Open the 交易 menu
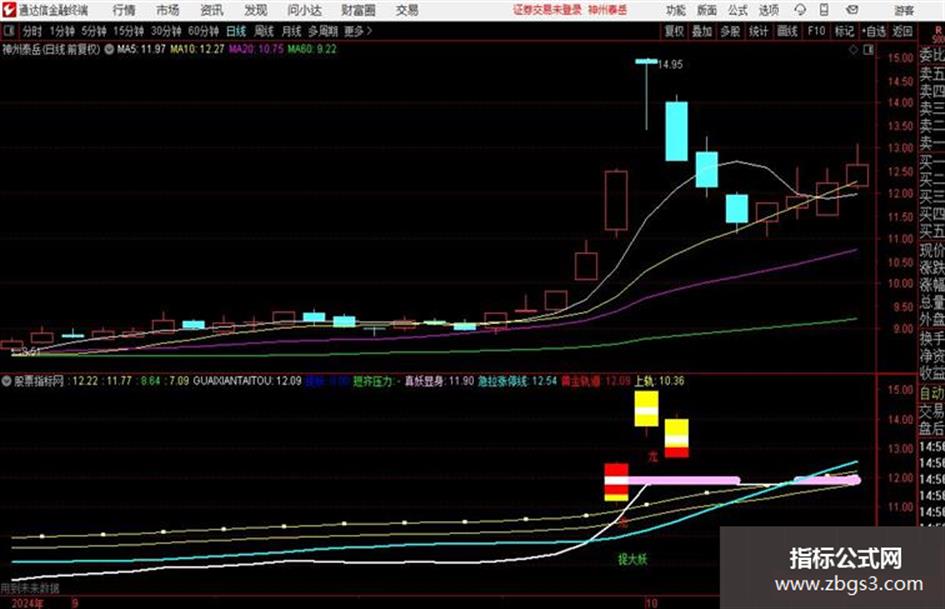The height and width of the screenshot is (609, 945). click(407, 10)
